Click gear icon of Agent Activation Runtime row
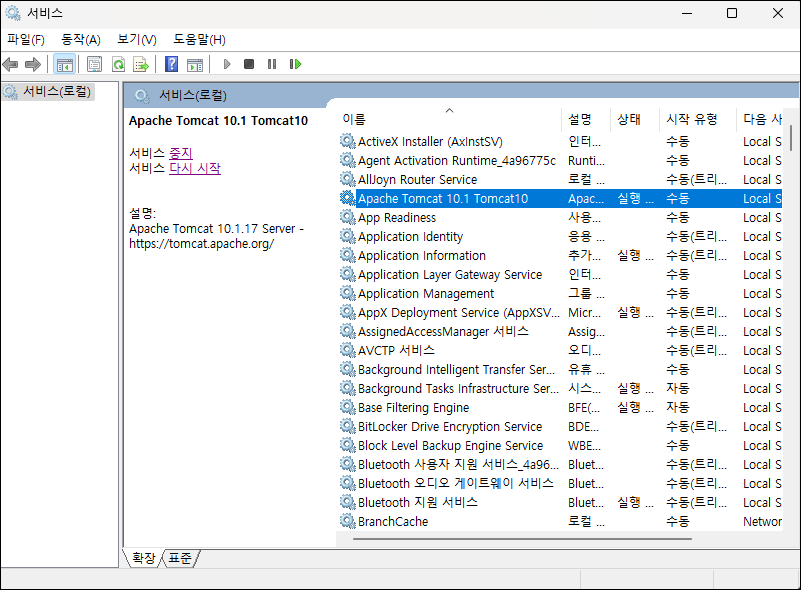This screenshot has width=801, height=590. tap(348, 160)
